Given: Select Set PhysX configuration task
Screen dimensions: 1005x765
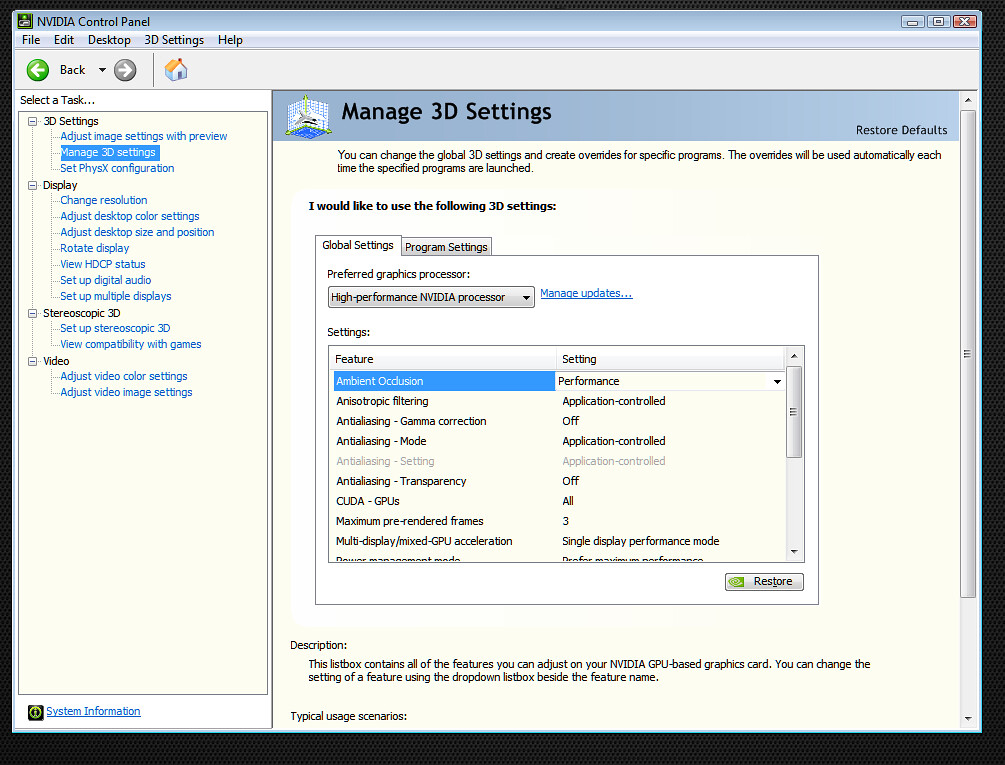Looking at the screenshot, I should tap(117, 168).
